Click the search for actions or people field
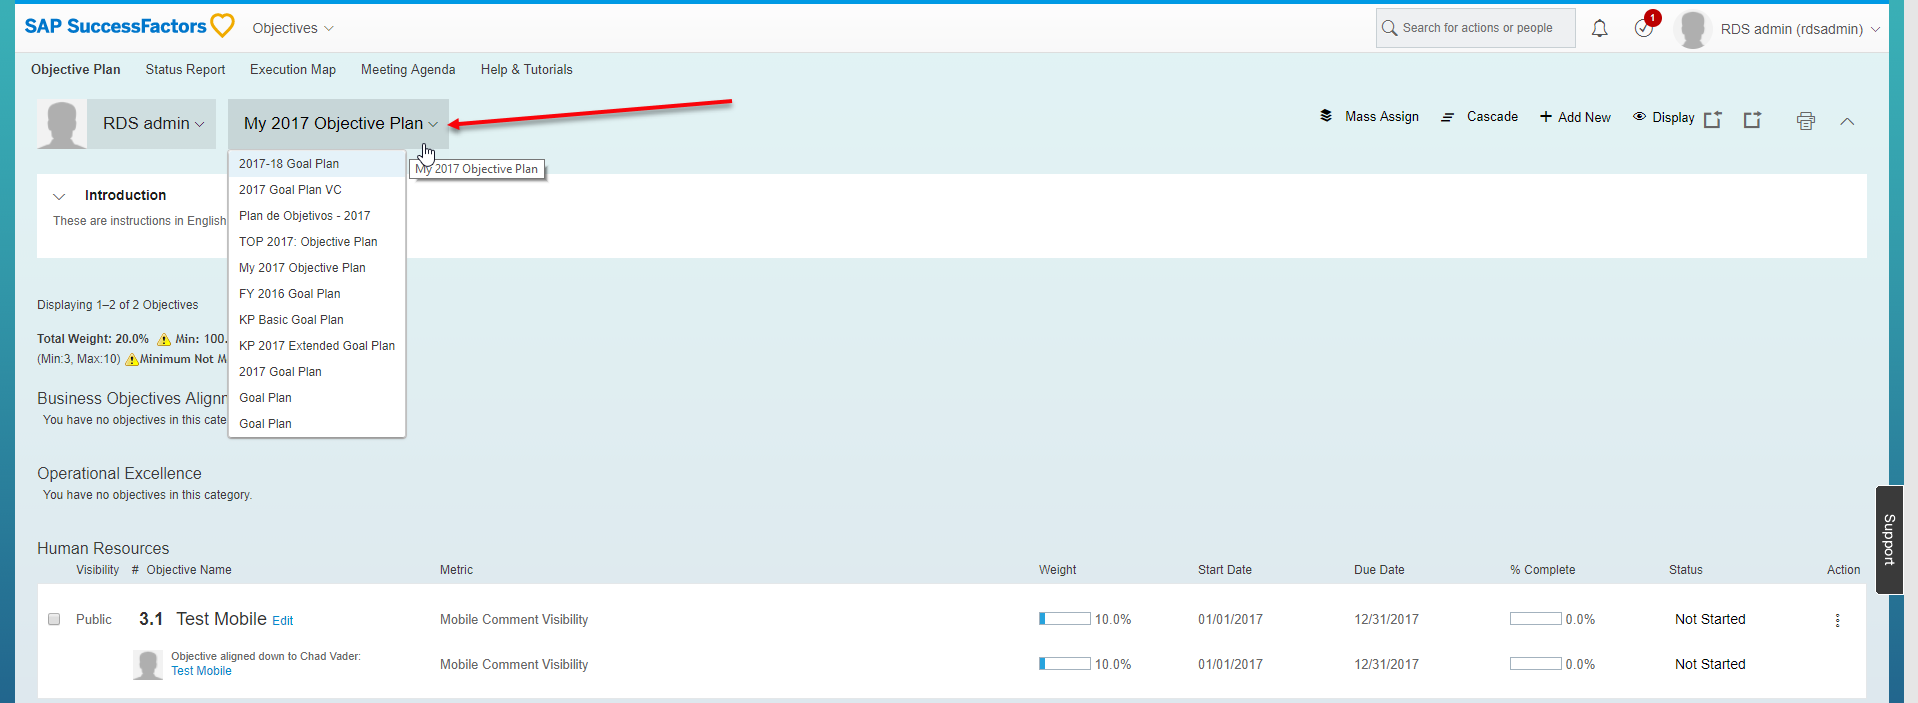 pyautogui.click(x=1476, y=28)
